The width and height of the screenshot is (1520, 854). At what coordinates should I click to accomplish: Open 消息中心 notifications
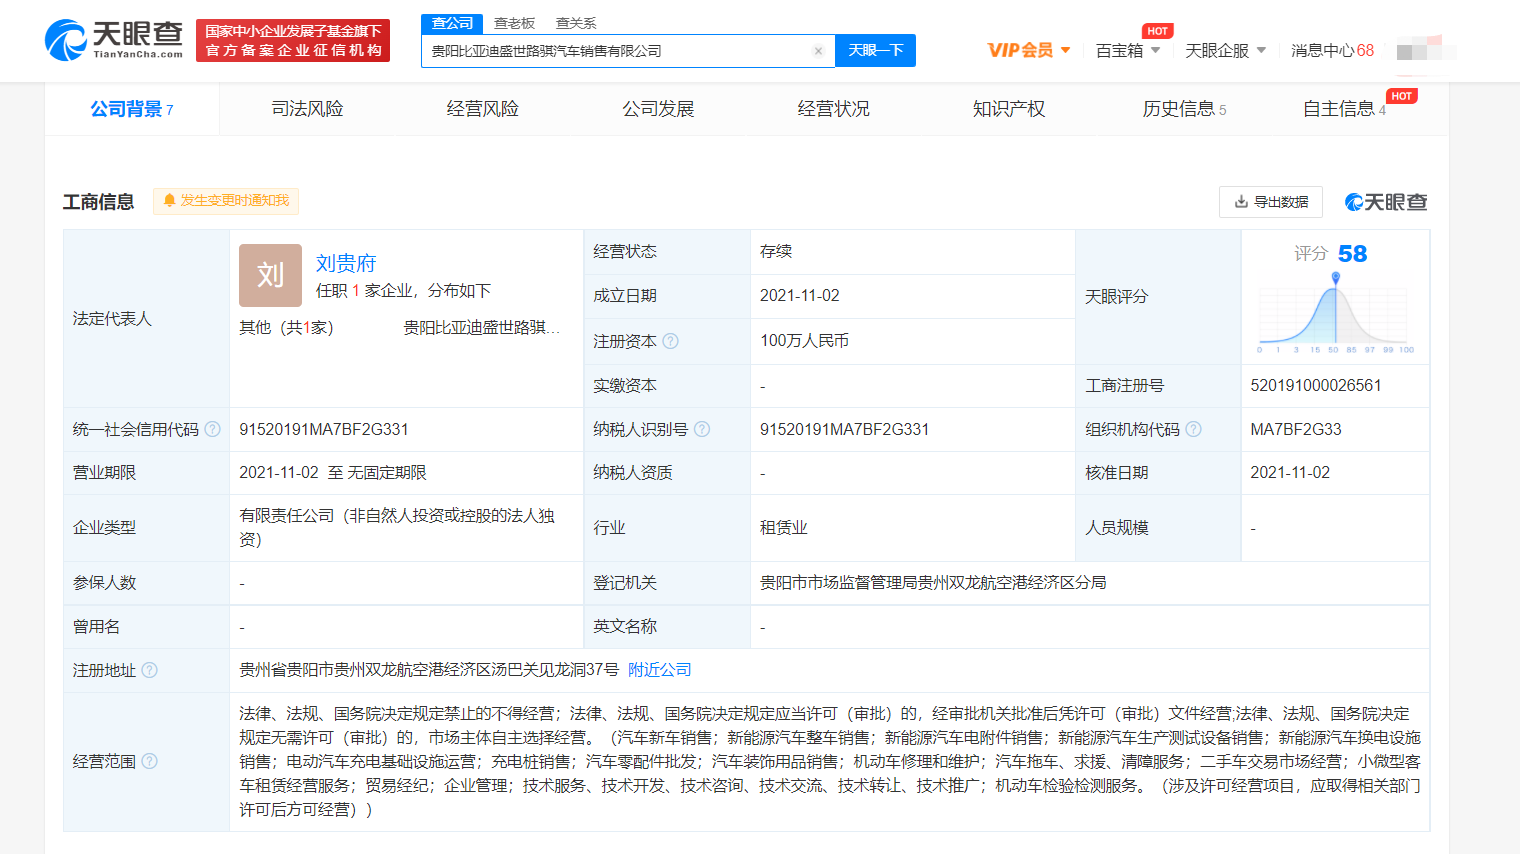tap(1332, 50)
